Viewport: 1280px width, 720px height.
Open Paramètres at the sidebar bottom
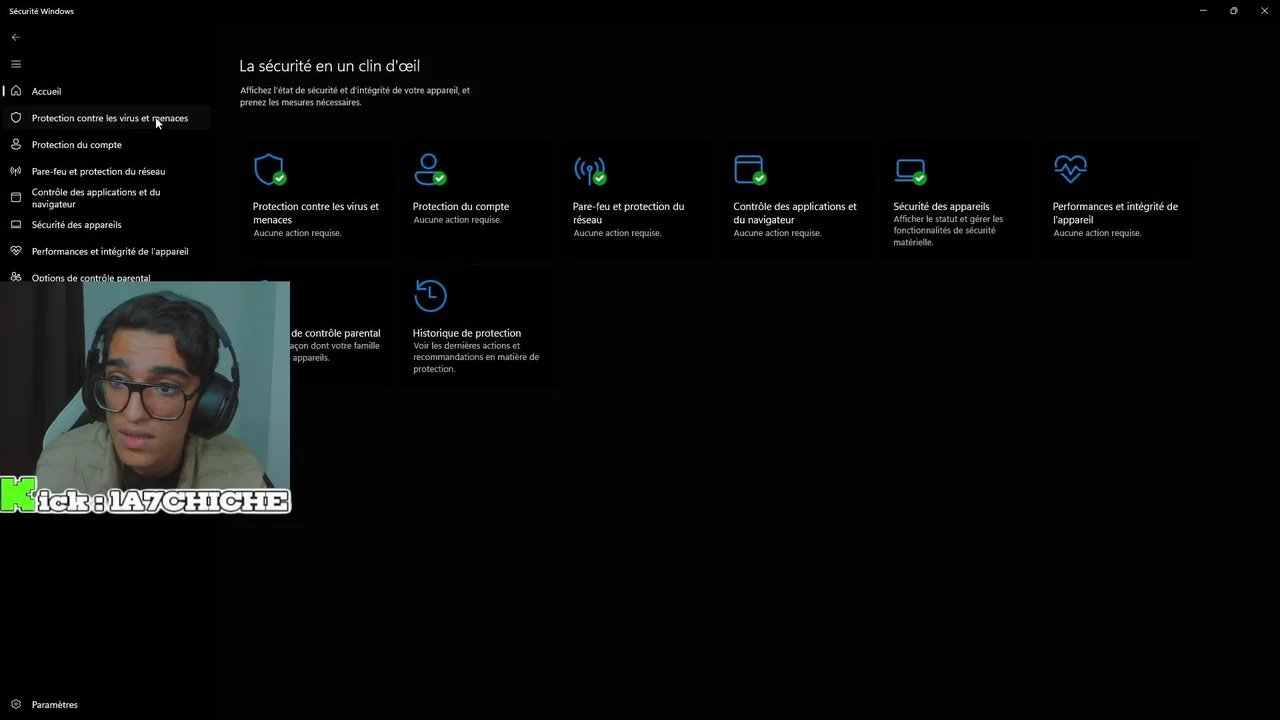tap(105, 704)
